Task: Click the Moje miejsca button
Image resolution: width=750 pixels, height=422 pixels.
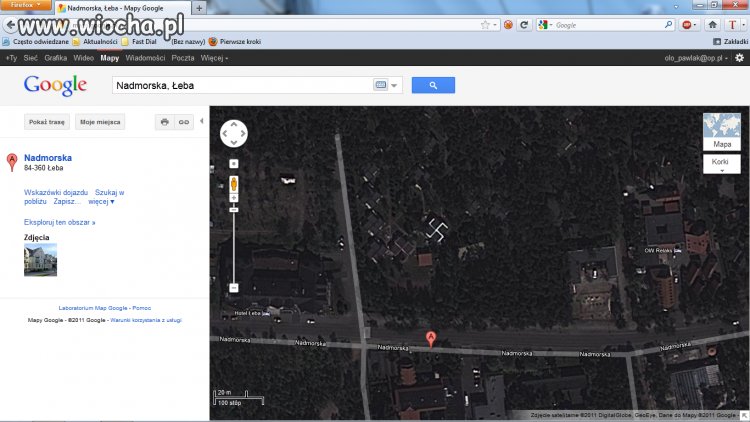Action: [100, 122]
